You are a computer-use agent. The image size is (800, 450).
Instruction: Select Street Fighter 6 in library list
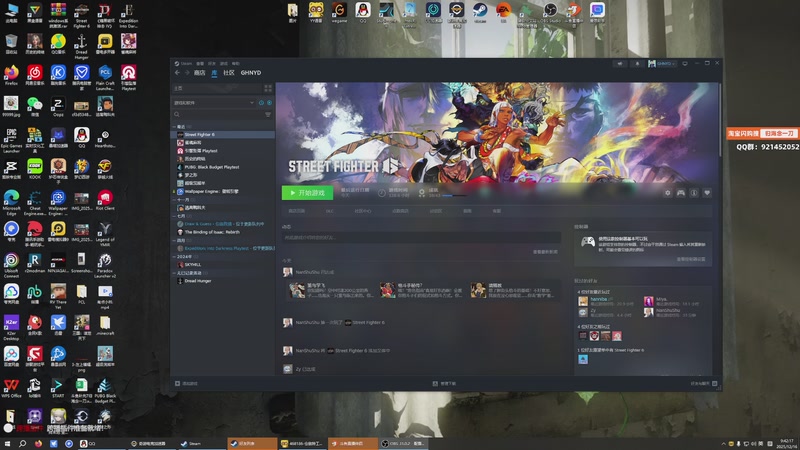223,135
